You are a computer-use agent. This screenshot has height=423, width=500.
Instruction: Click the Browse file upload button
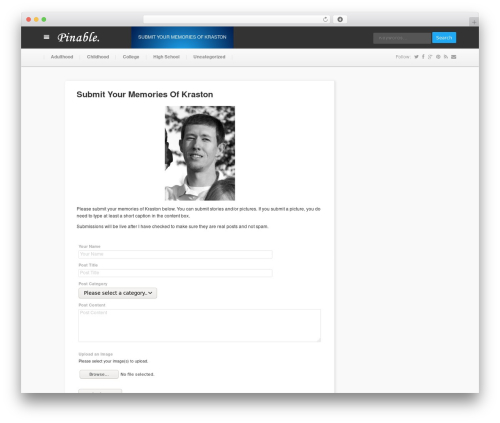pyautogui.click(x=99, y=374)
